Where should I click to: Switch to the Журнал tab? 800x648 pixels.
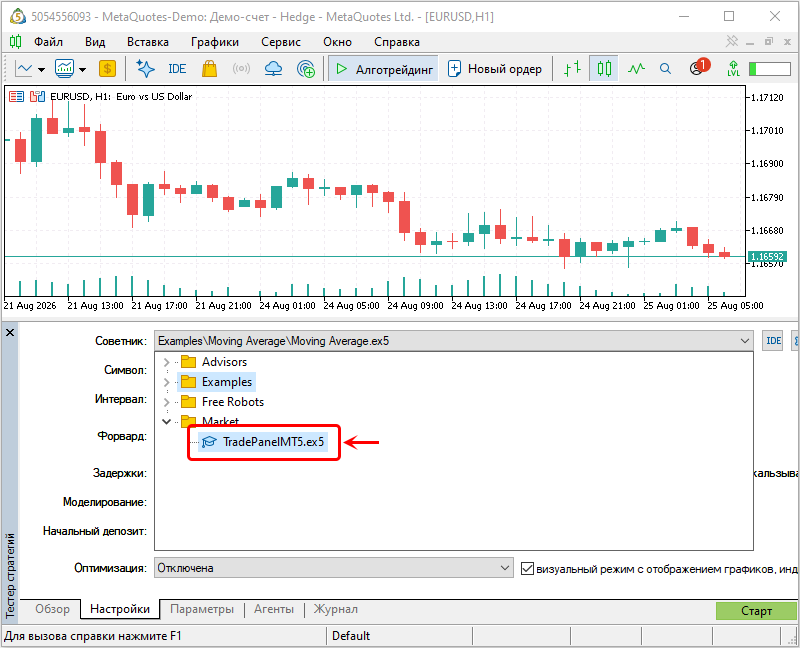(x=335, y=609)
